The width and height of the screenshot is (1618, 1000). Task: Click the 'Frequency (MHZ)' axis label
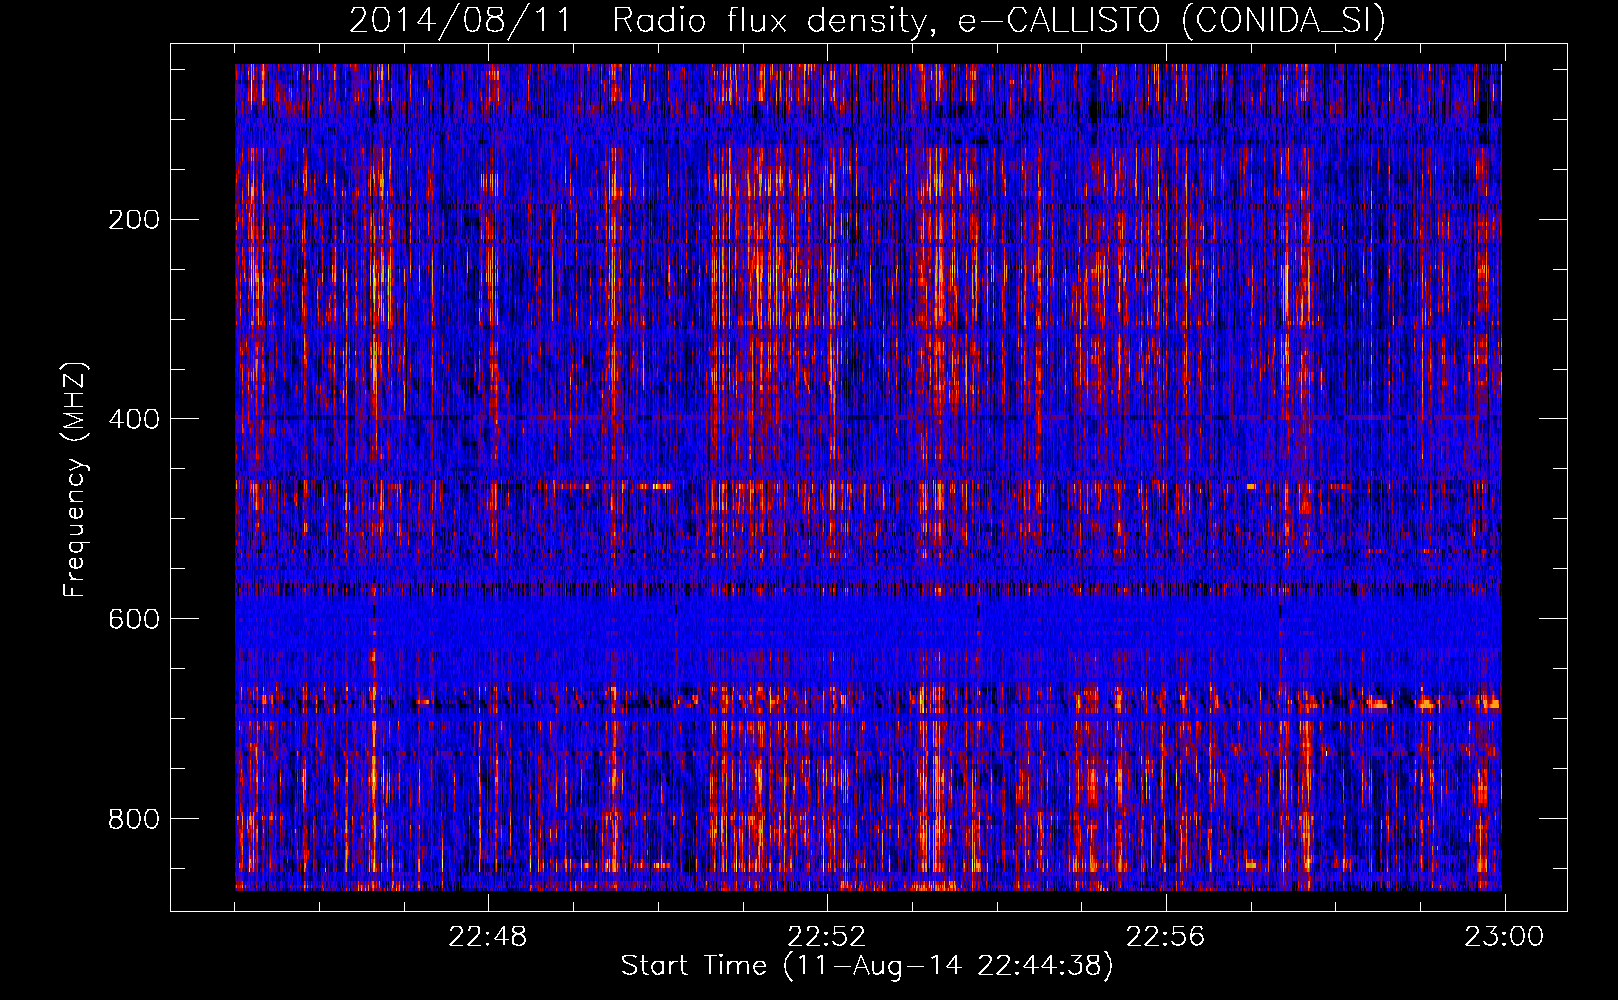pos(75,479)
